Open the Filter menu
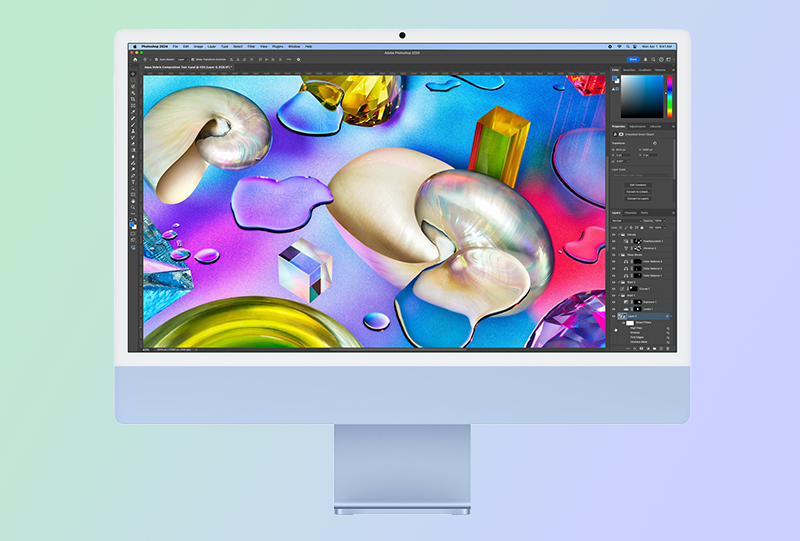 click(x=251, y=46)
